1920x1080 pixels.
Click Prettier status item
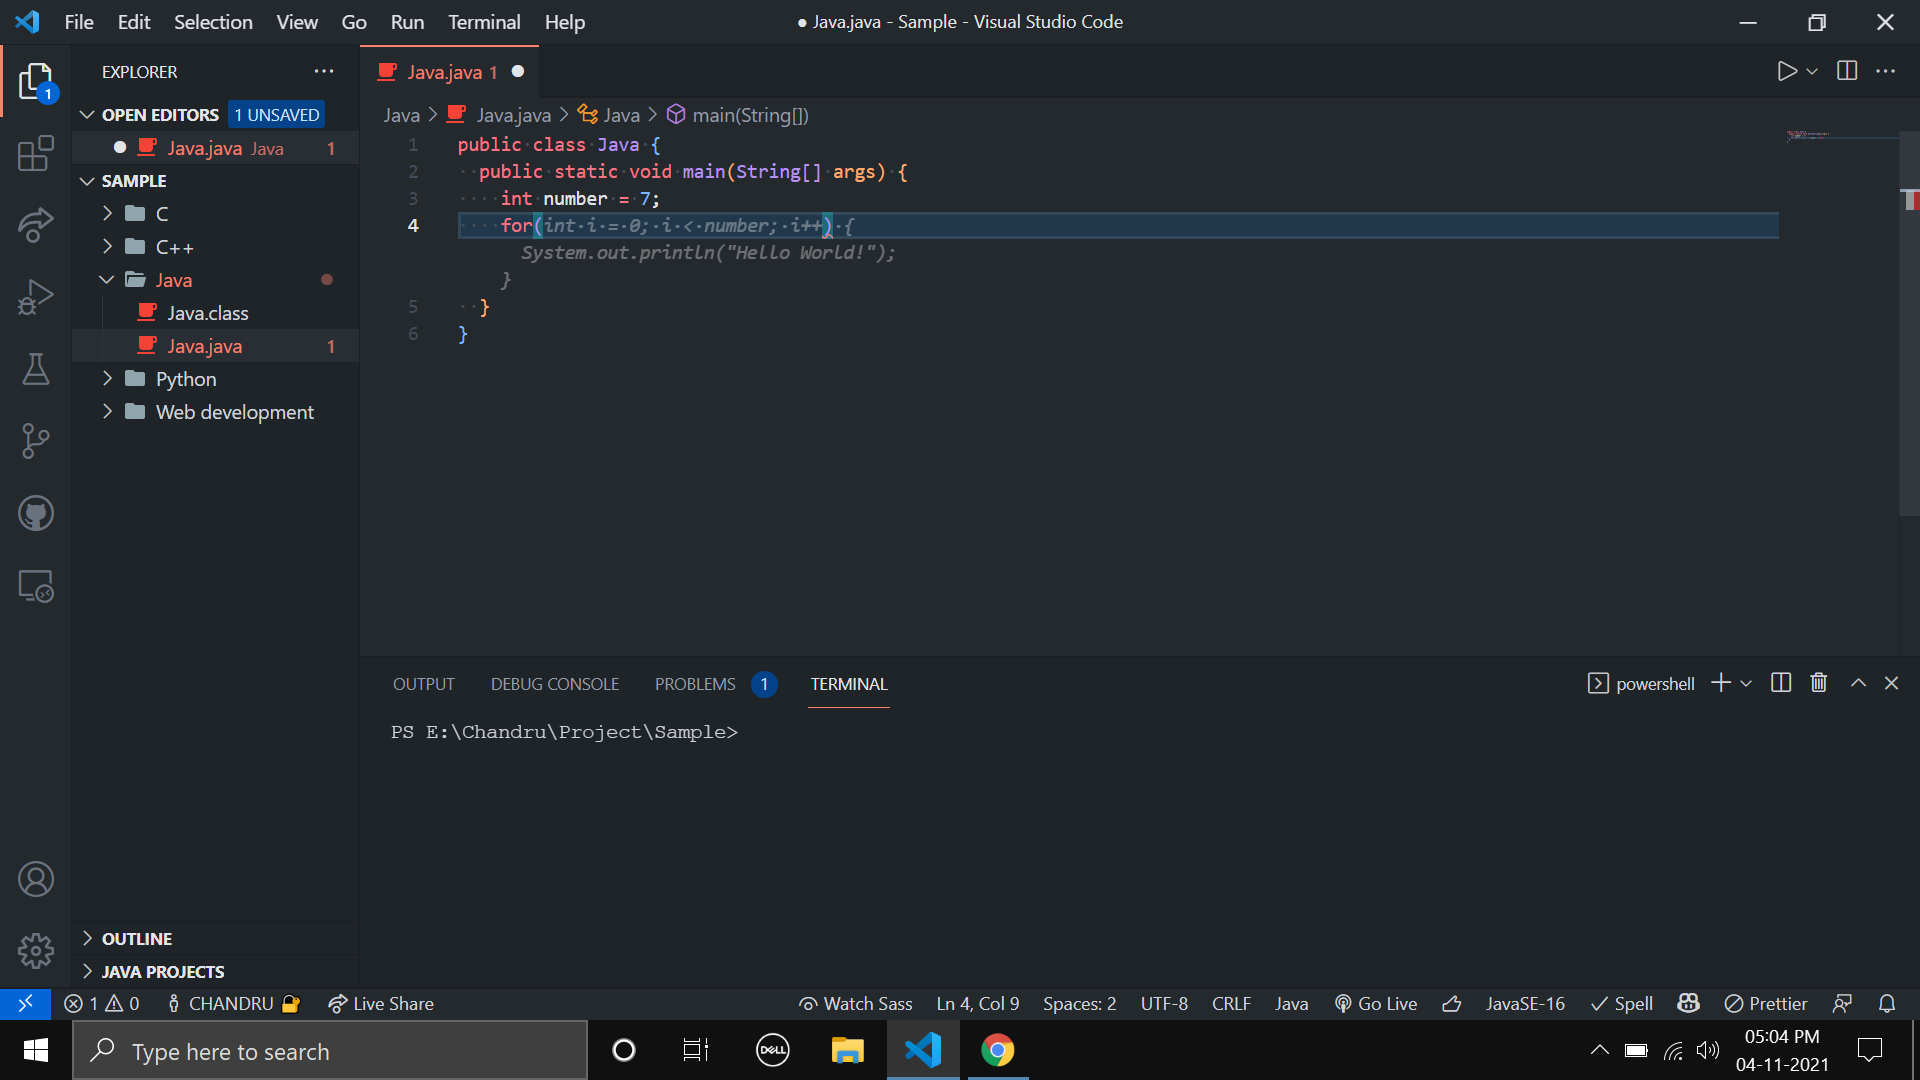click(1766, 1003)
